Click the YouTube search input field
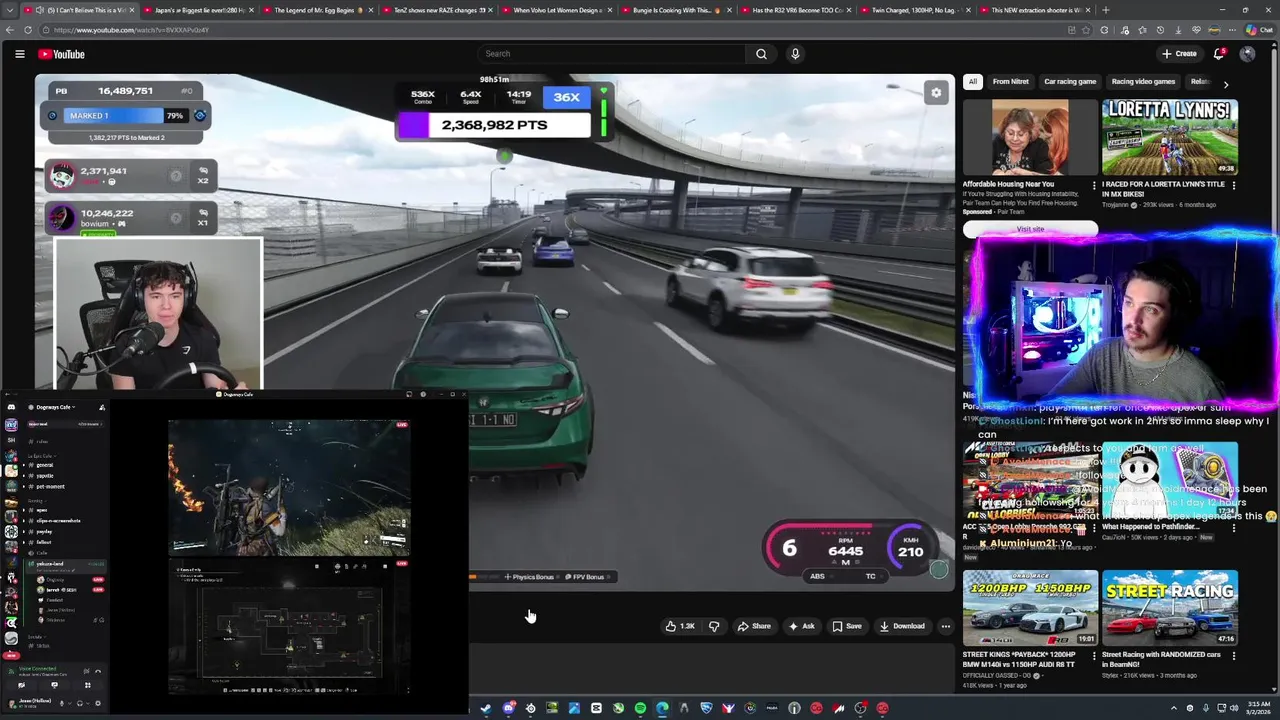Screen dimensions: 1280x720 [x=612, y=54]
